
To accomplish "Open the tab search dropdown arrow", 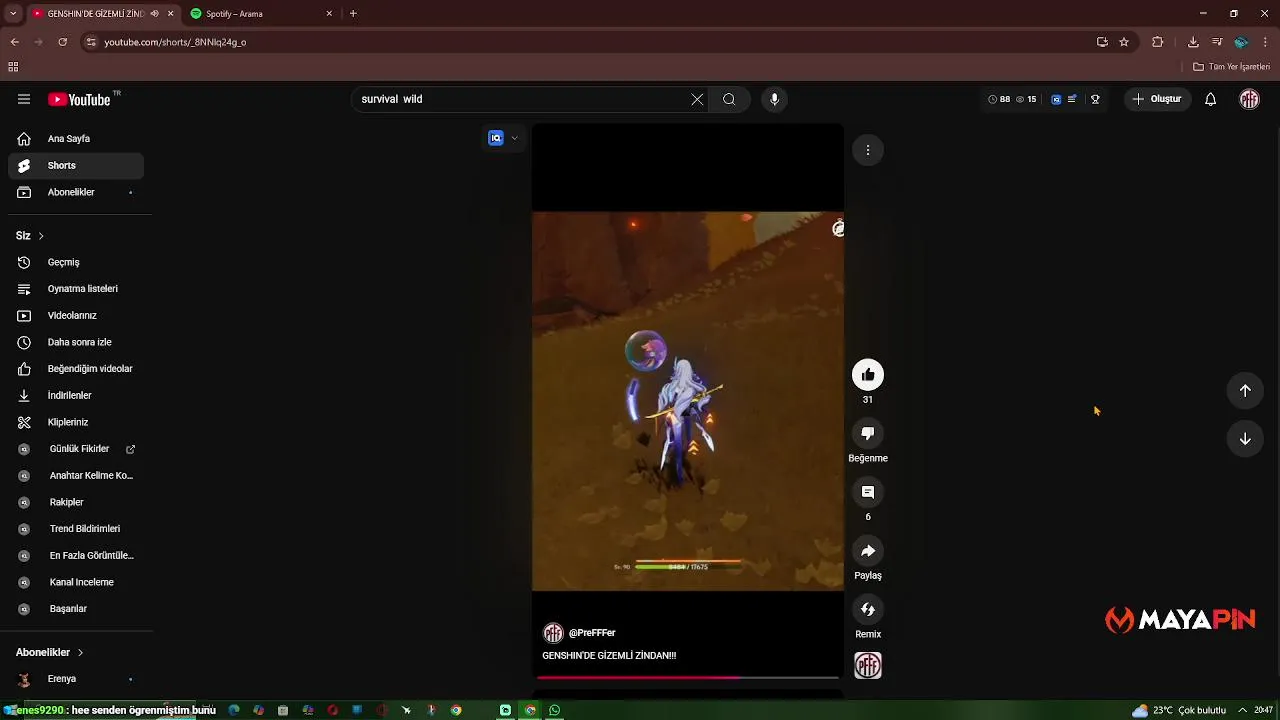I will click(13, 14).
